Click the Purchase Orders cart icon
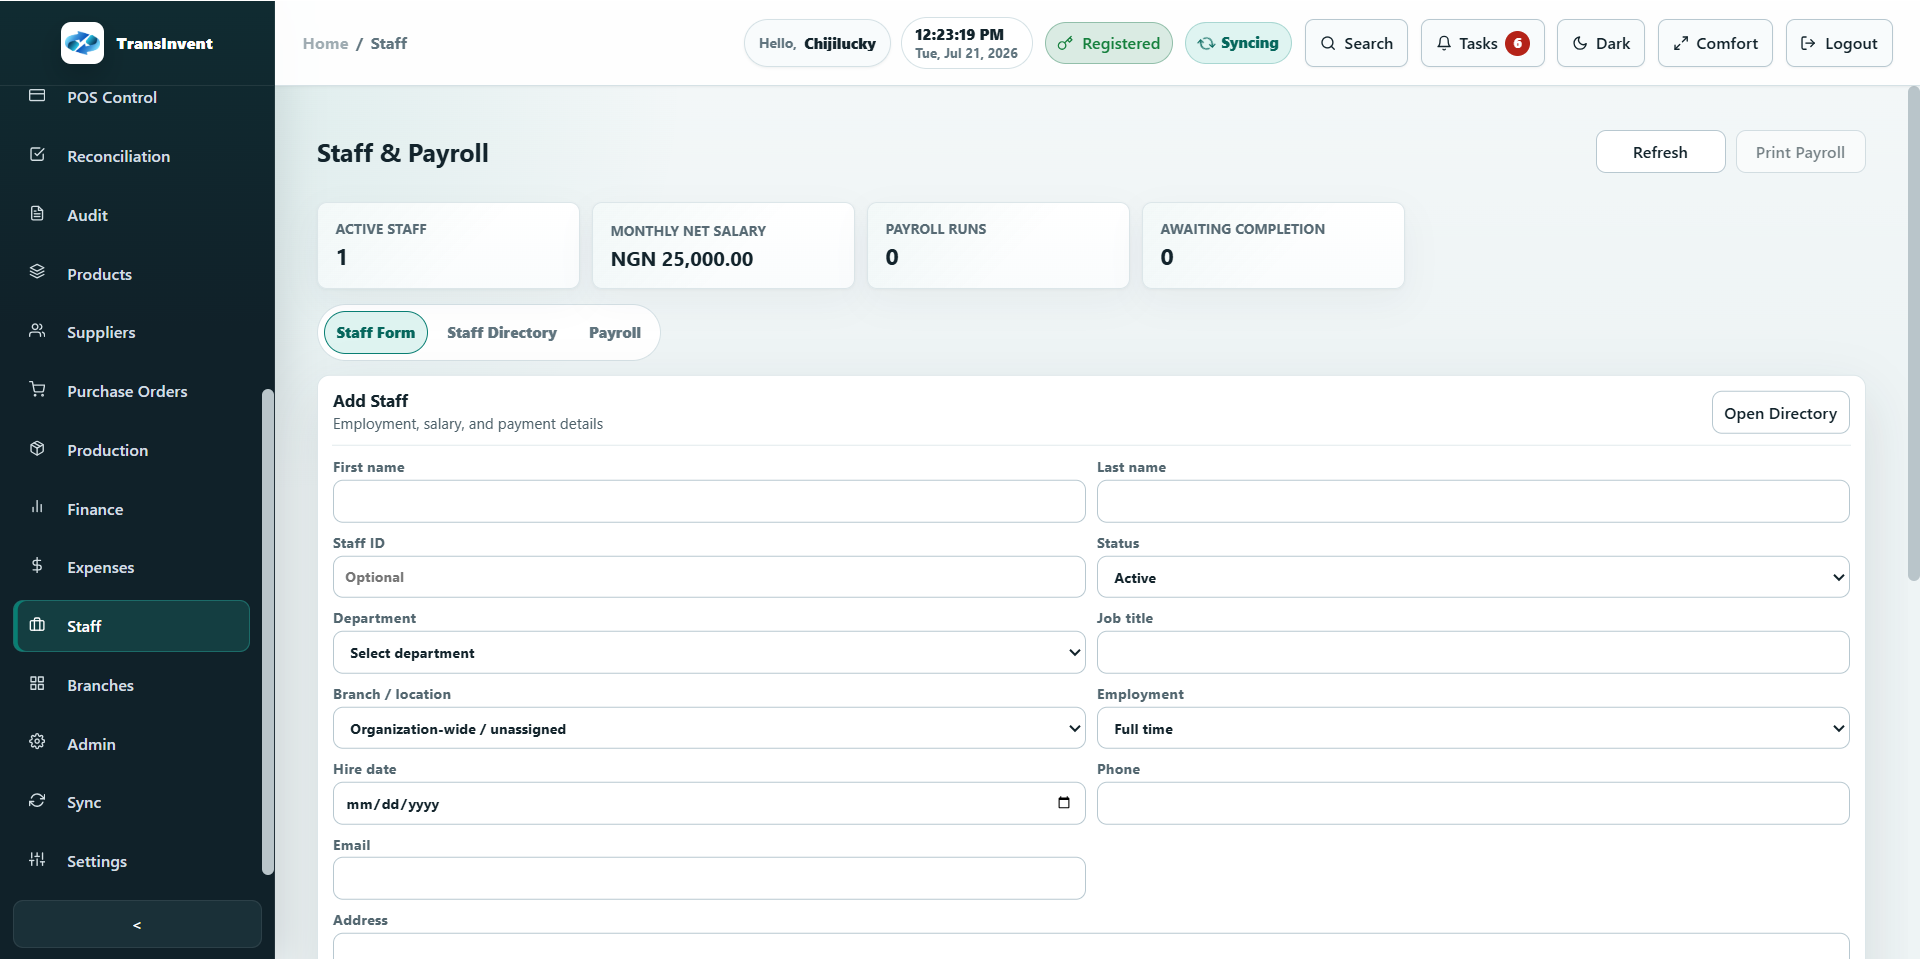The image size is (1920, 959). (x=37, y=390)
